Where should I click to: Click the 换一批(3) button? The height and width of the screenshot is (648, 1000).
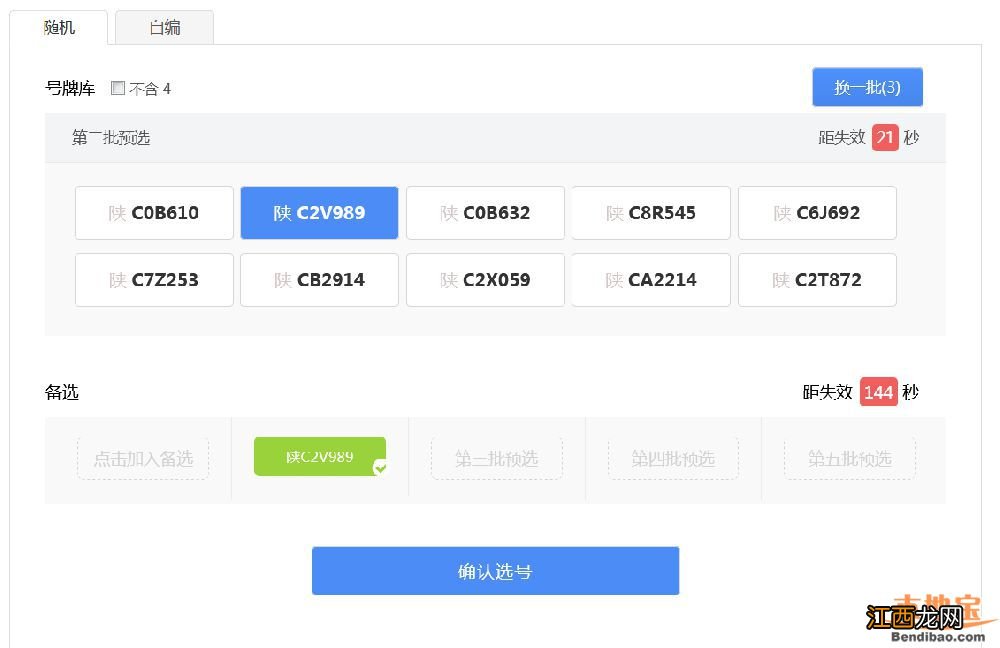(867, 87)
